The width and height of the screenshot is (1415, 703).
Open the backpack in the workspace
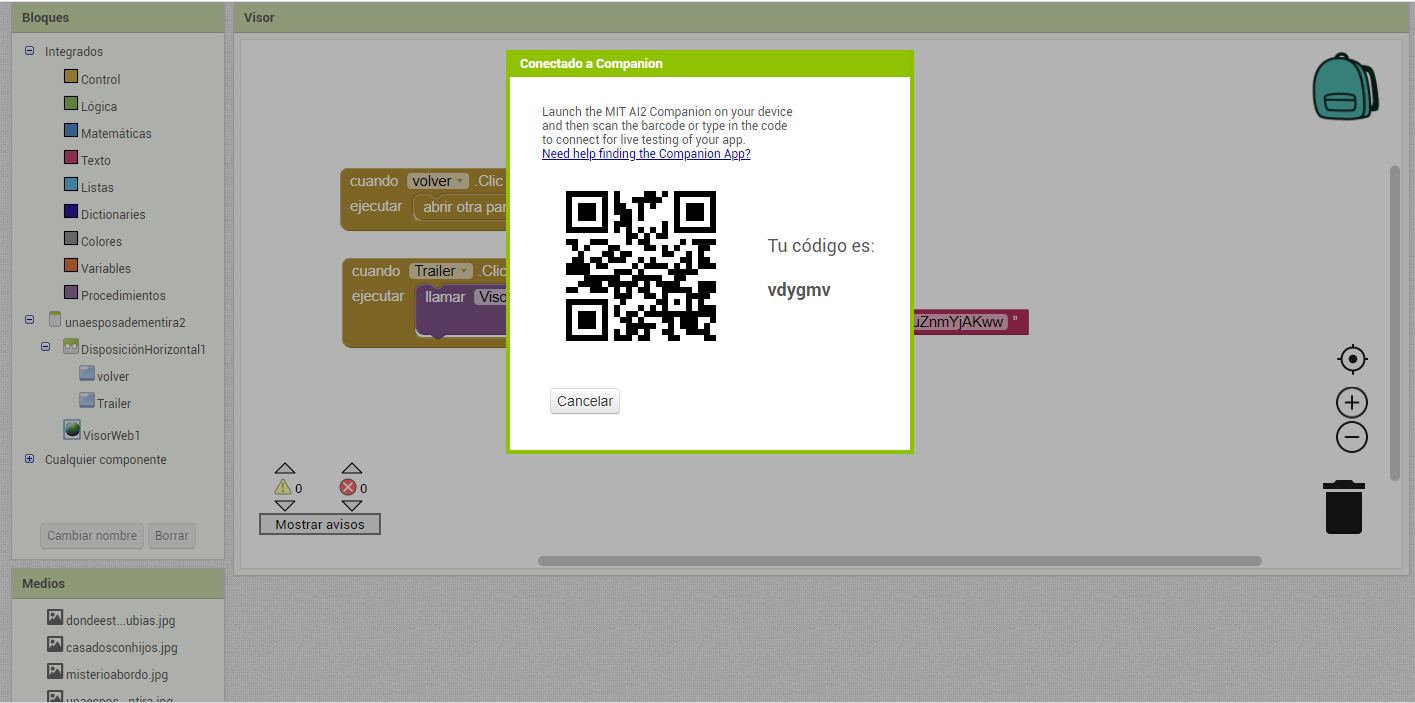tap(1345, 87)
